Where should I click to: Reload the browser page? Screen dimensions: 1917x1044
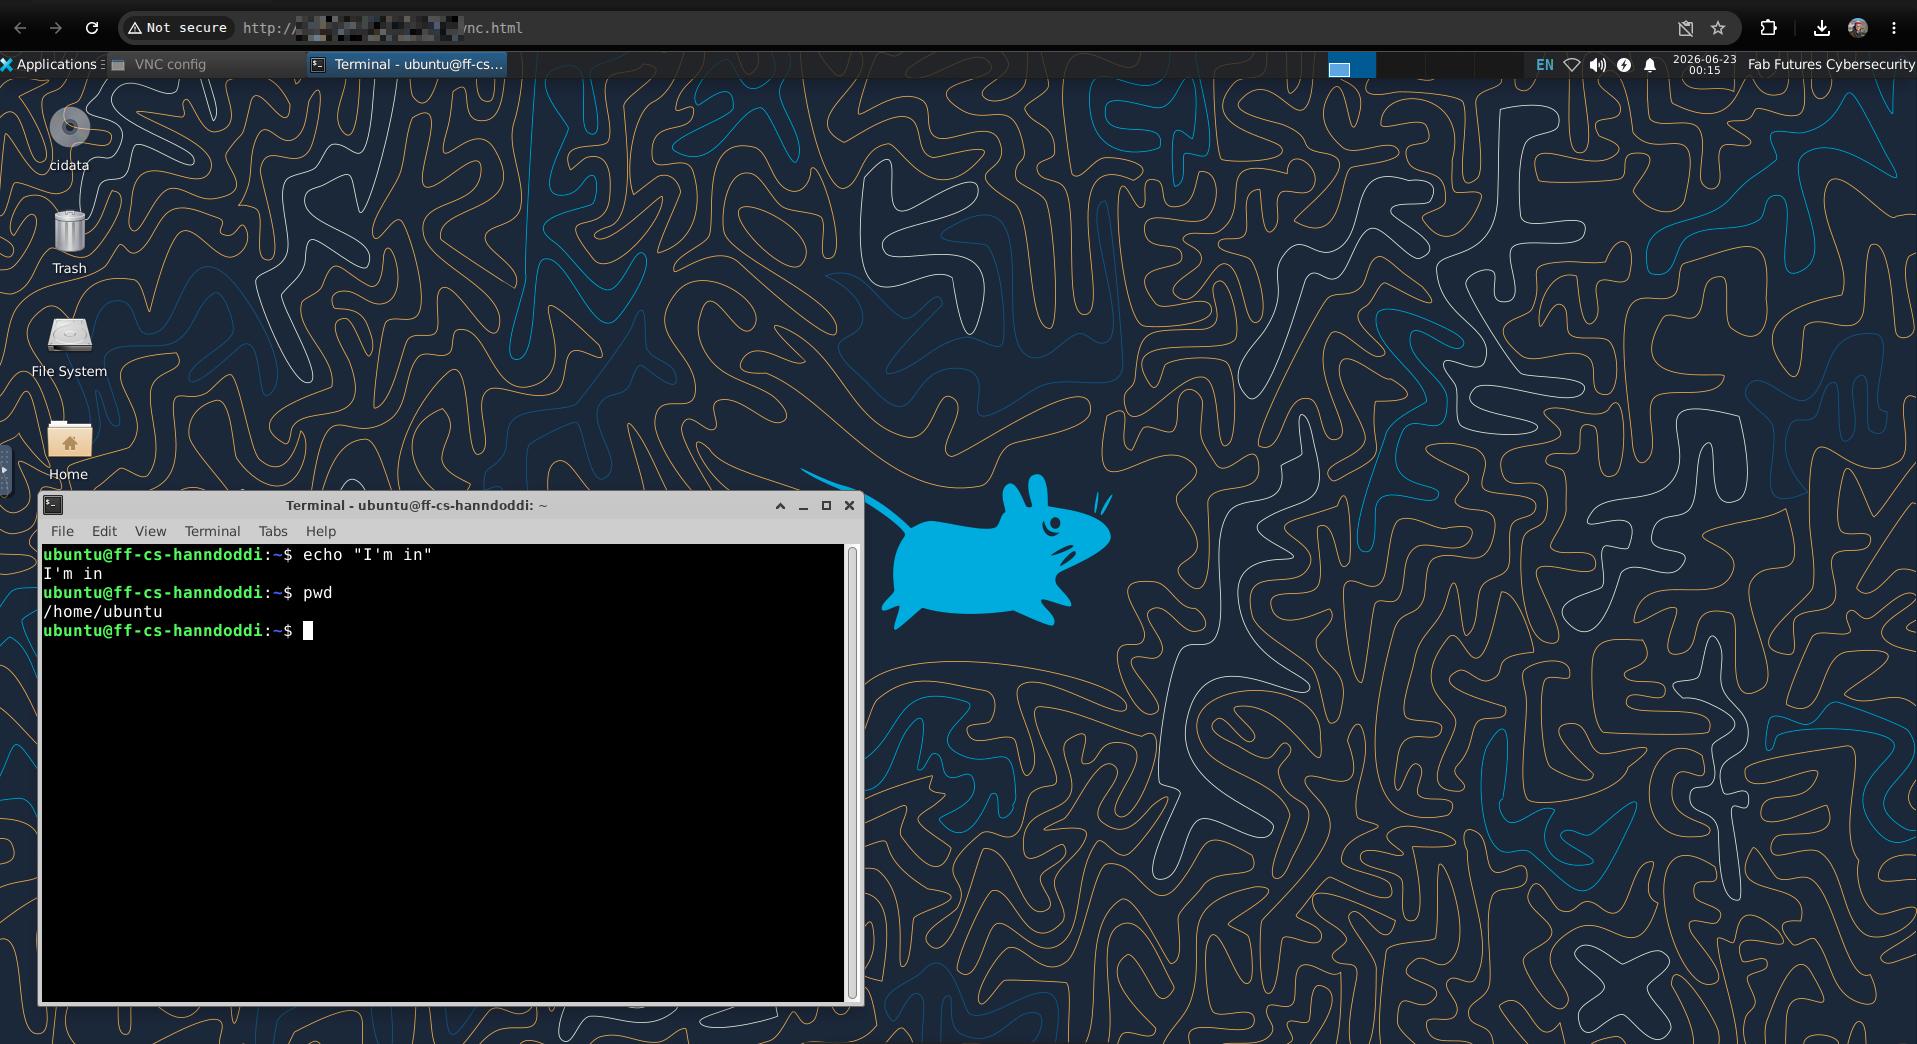(92, 28)
